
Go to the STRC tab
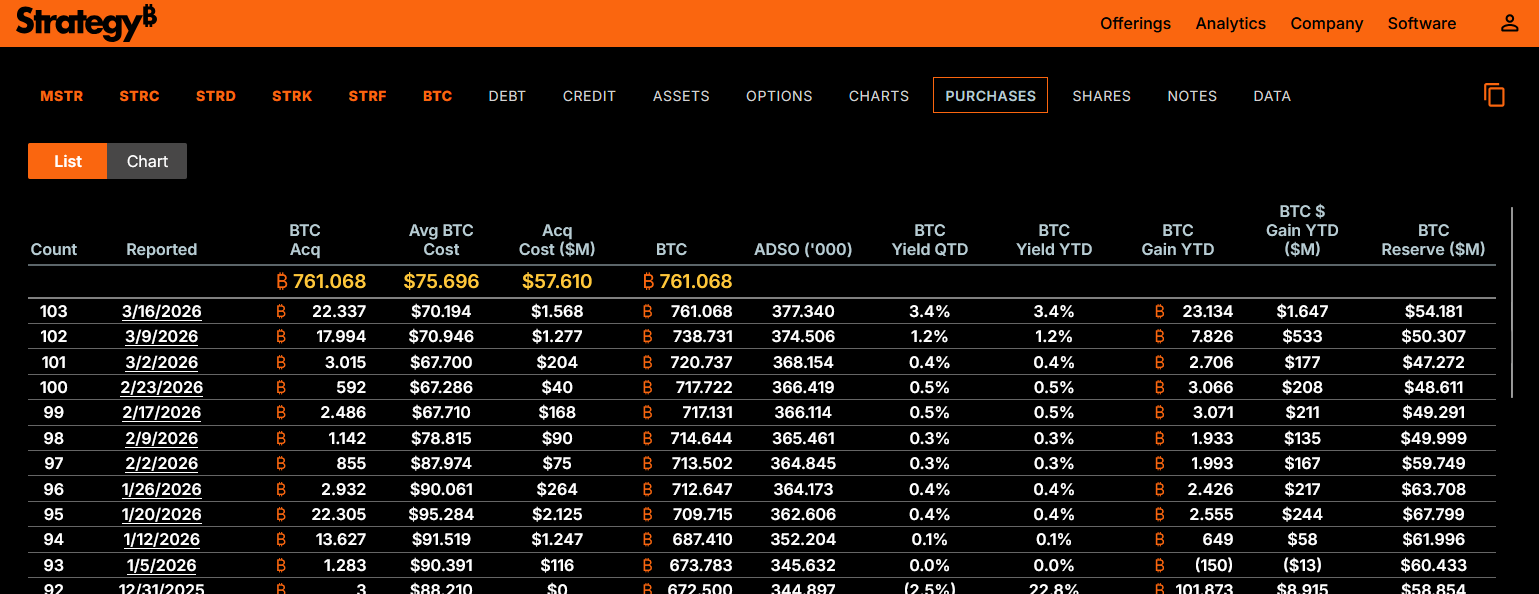[139, 96]
